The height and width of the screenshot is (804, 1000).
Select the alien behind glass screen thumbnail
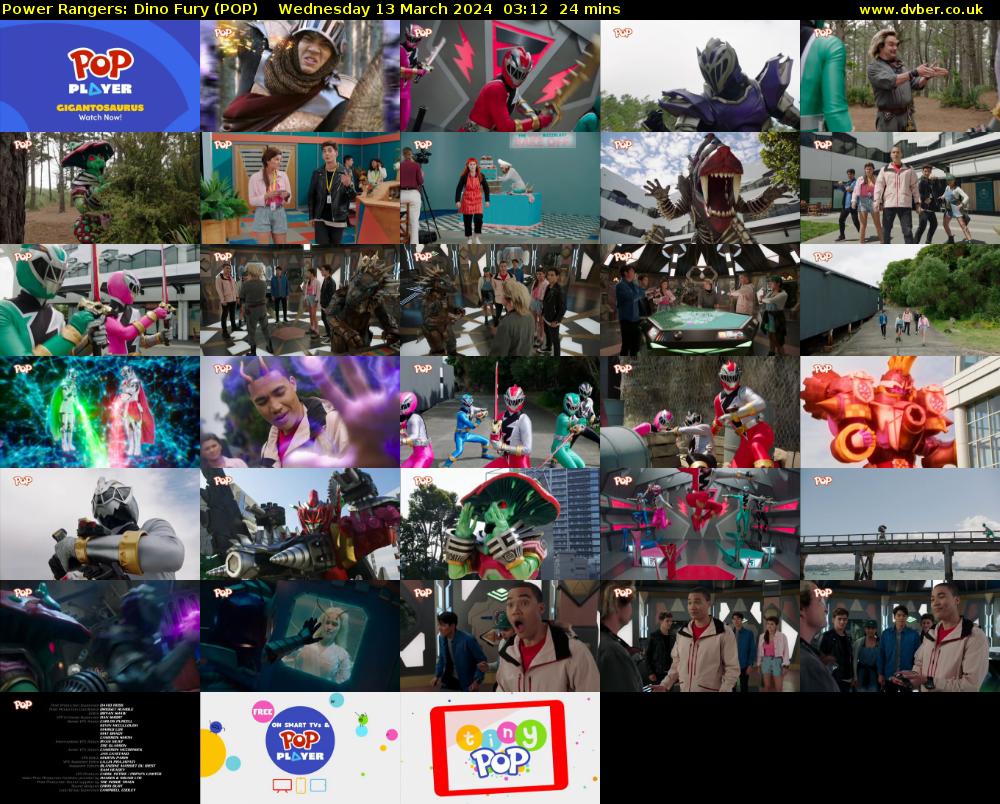(300, 636)
